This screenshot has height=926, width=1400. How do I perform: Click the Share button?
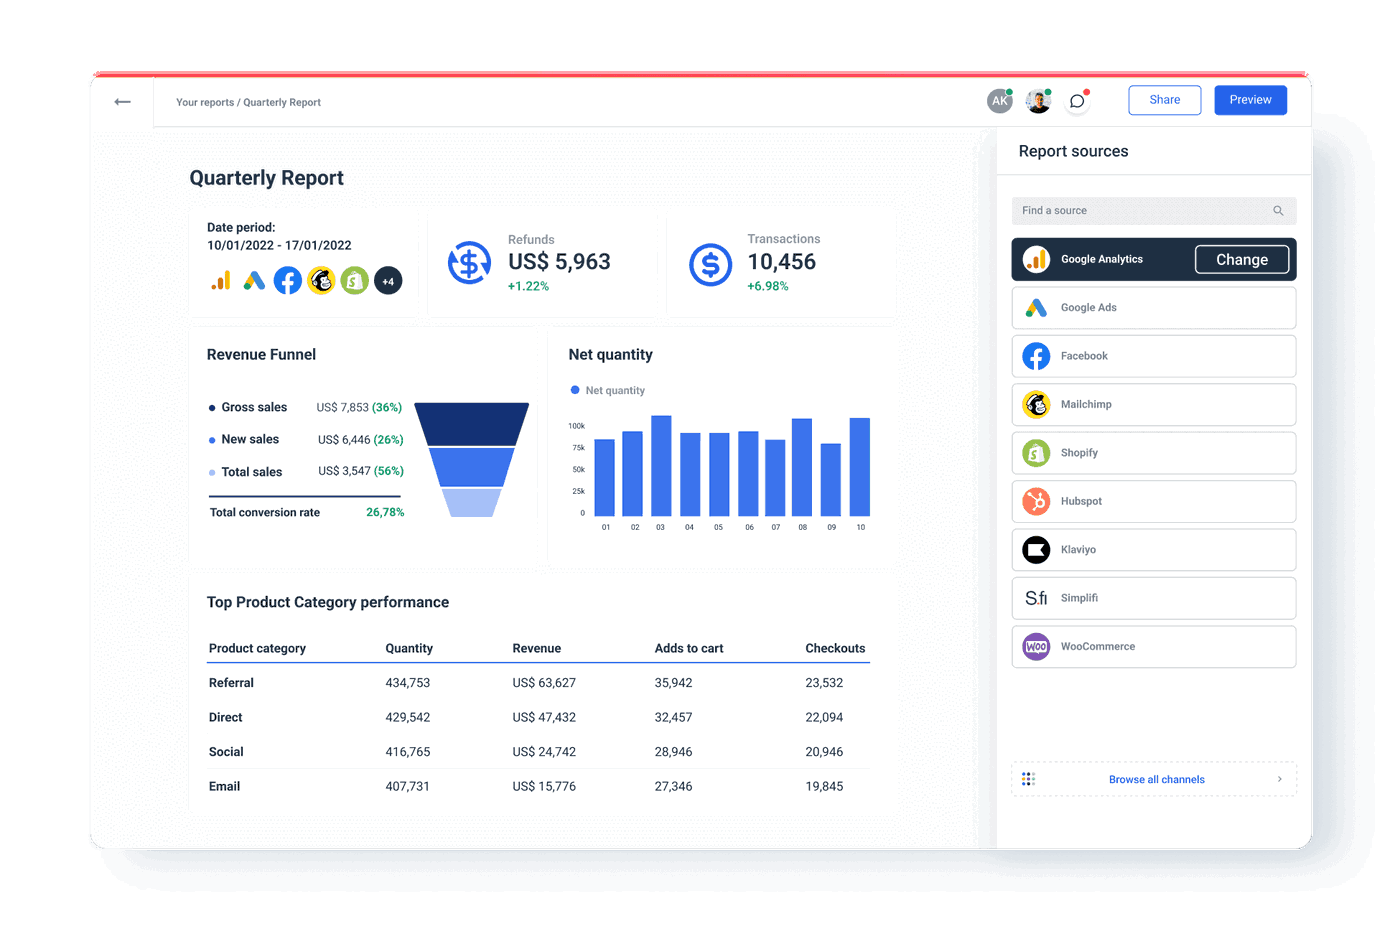pos(1164,100)
